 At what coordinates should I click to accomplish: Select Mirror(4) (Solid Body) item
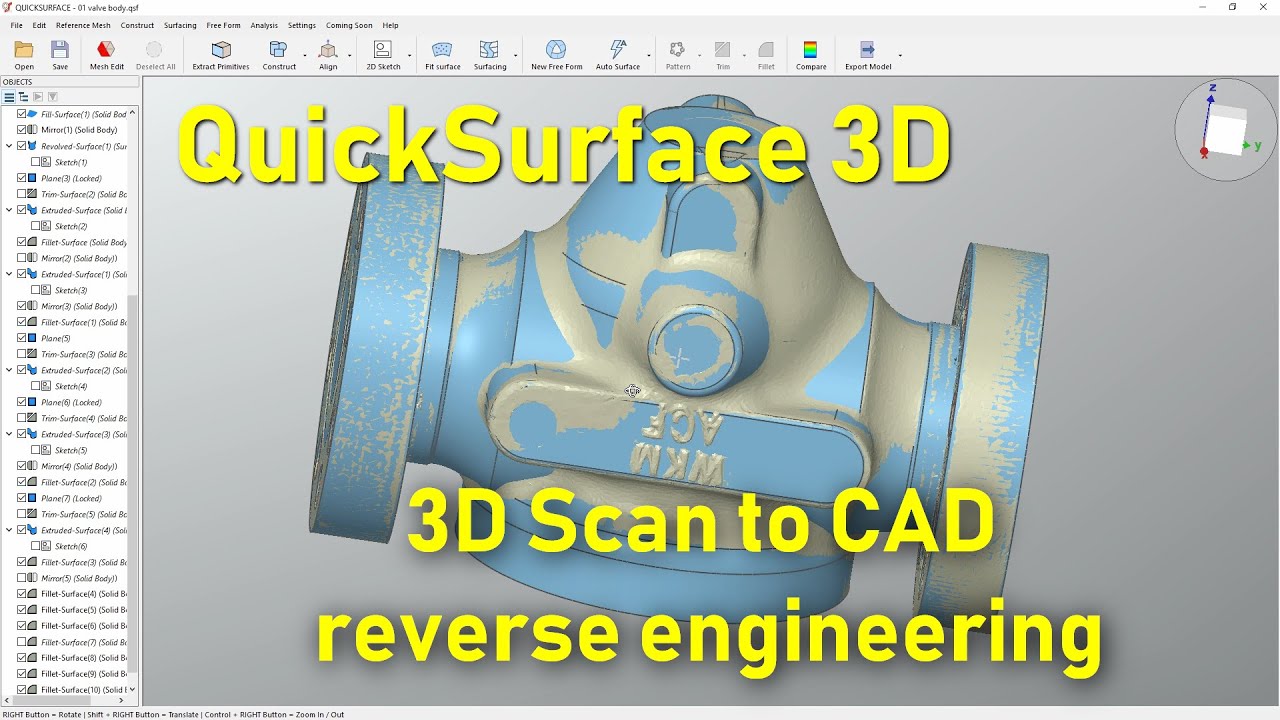[79, 466]
